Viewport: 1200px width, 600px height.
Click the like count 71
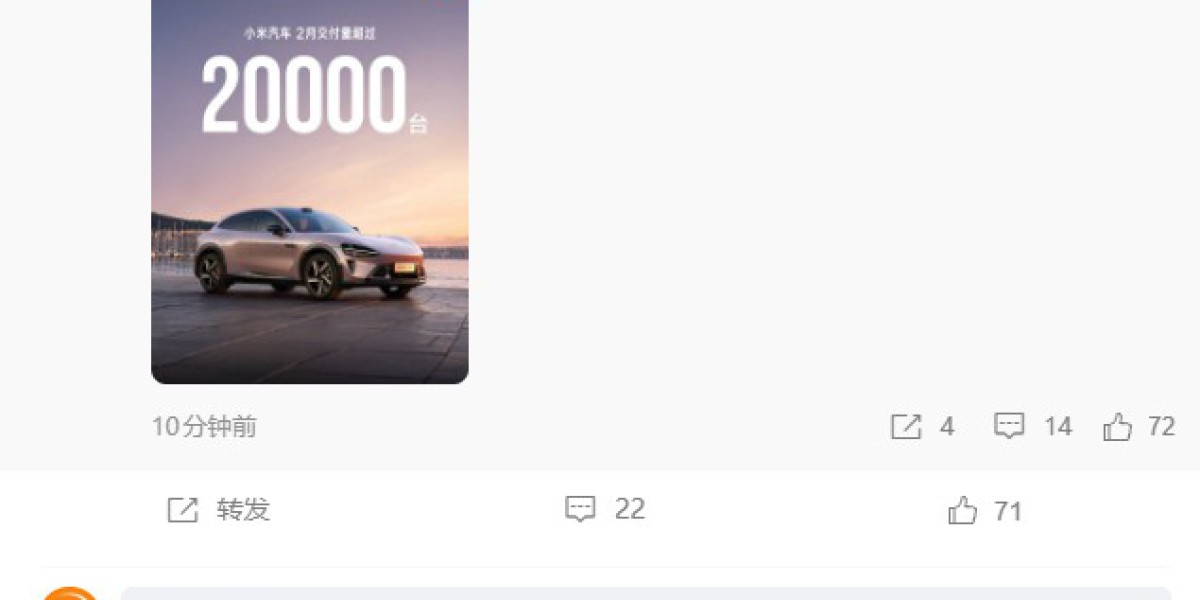click(x=1008, y=512)
